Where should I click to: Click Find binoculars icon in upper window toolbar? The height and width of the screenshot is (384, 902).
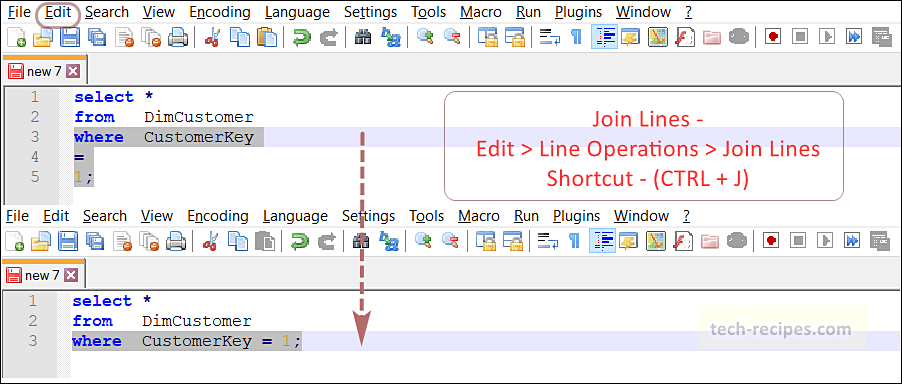click(363, 37)
